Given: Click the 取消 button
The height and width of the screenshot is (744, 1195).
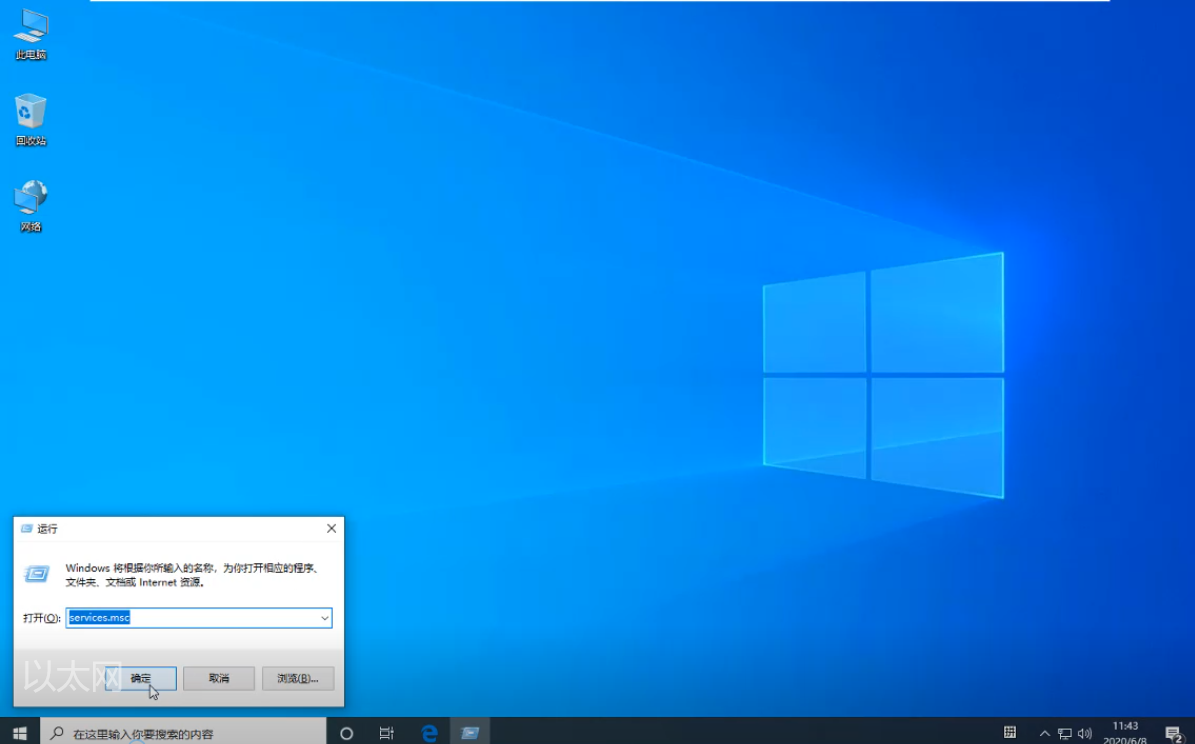Looking at the screenshot, I should pyautogui.click(x=219, y=678).
